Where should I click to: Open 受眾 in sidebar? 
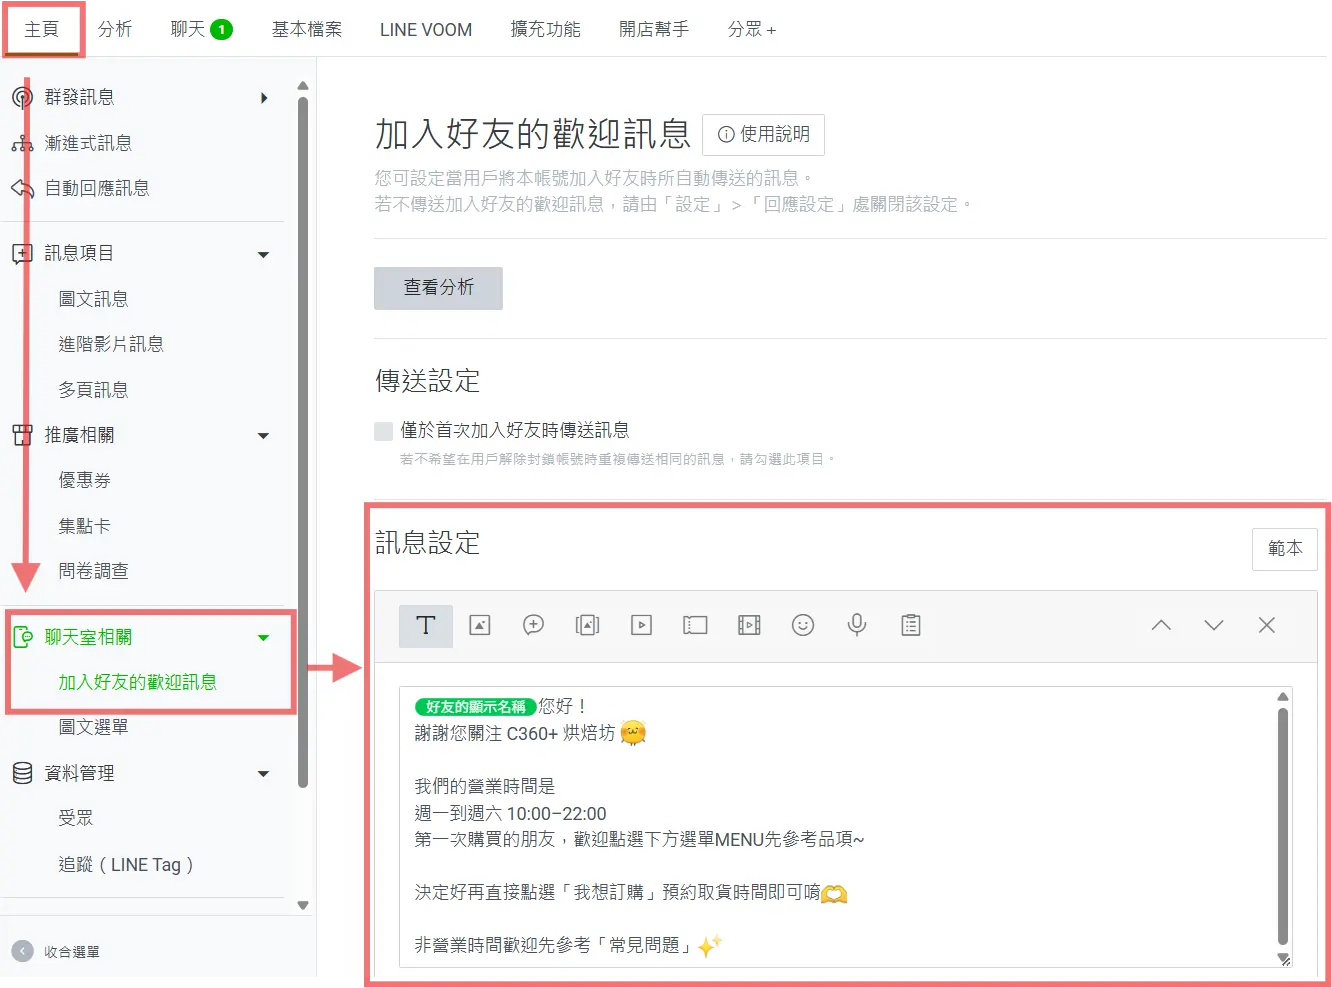click(76, 818)
